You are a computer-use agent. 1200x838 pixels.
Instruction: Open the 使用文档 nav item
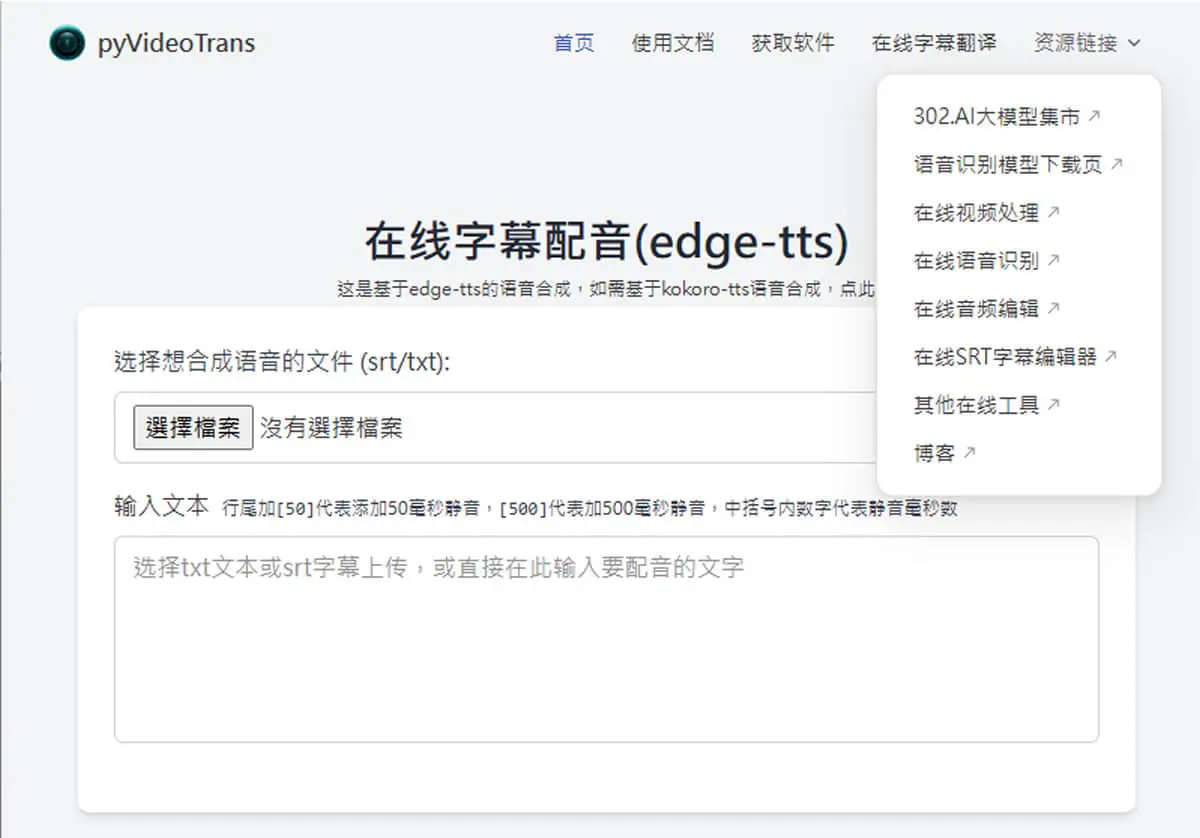673,43
